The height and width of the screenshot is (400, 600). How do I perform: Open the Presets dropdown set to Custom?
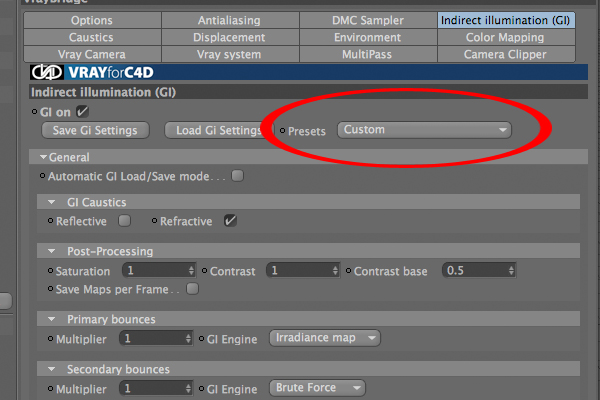click(x=424, y=130)
